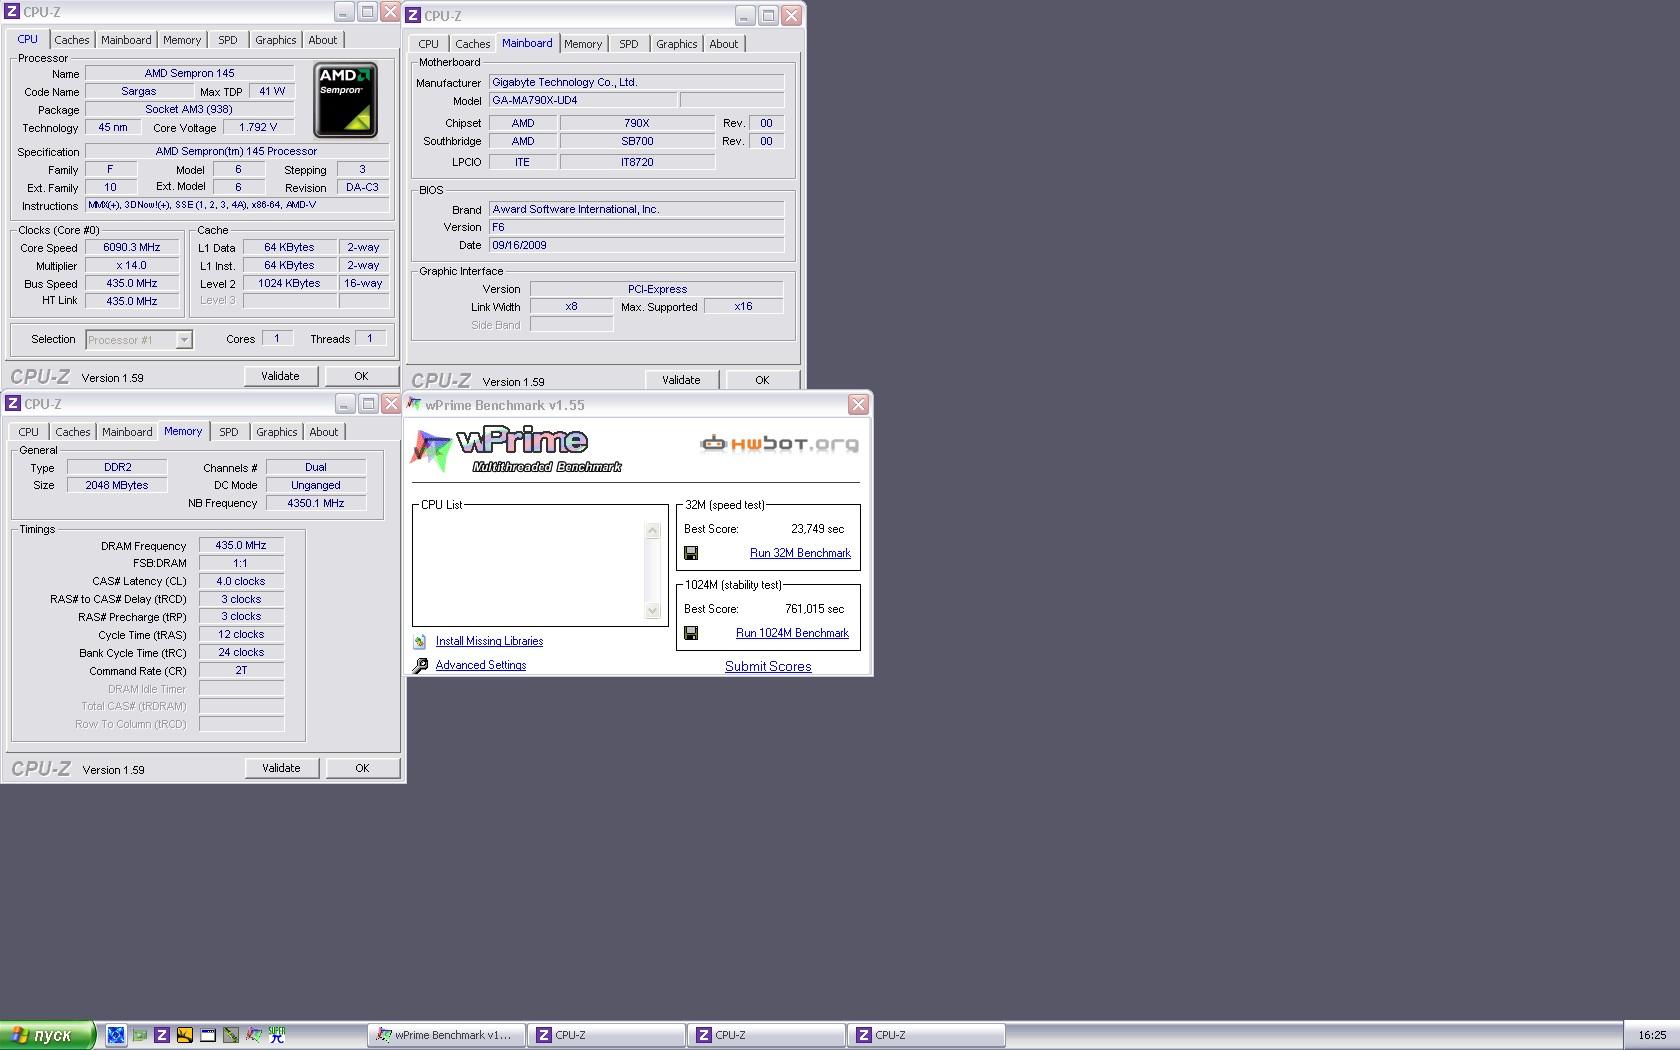This screenshot has height=1050, width=1680.
Task: Select SPD tab in the CPU window
Action: (x=228, y=40)
